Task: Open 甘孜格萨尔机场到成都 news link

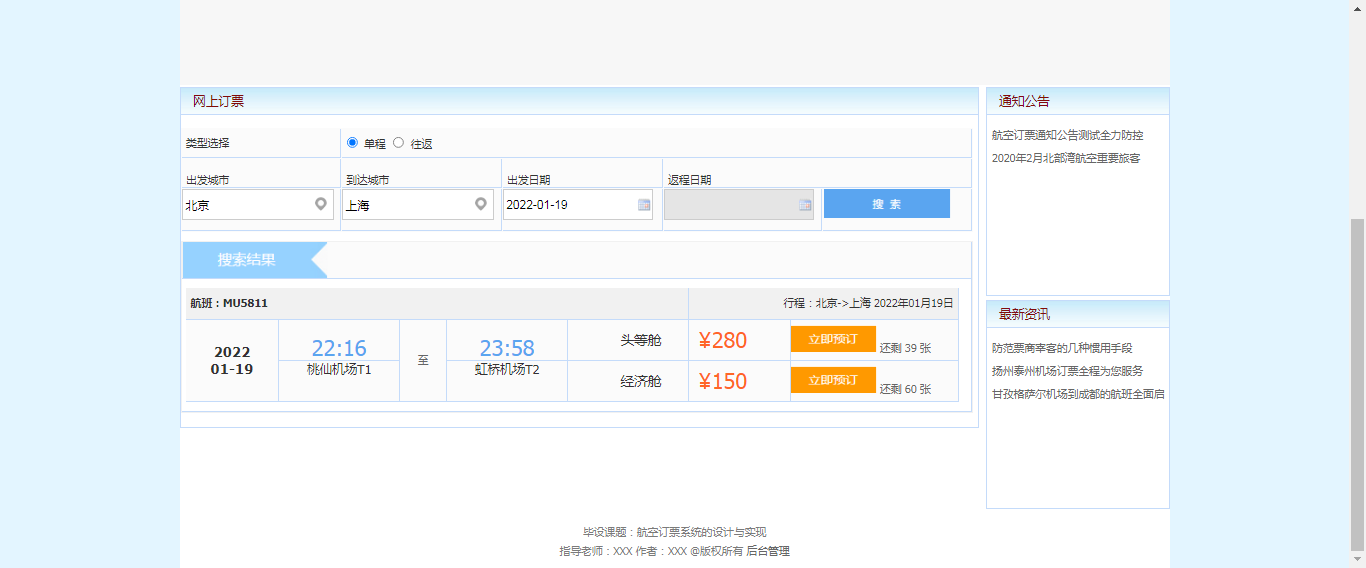Action: pyautogui.click(x=1077, y=394)
